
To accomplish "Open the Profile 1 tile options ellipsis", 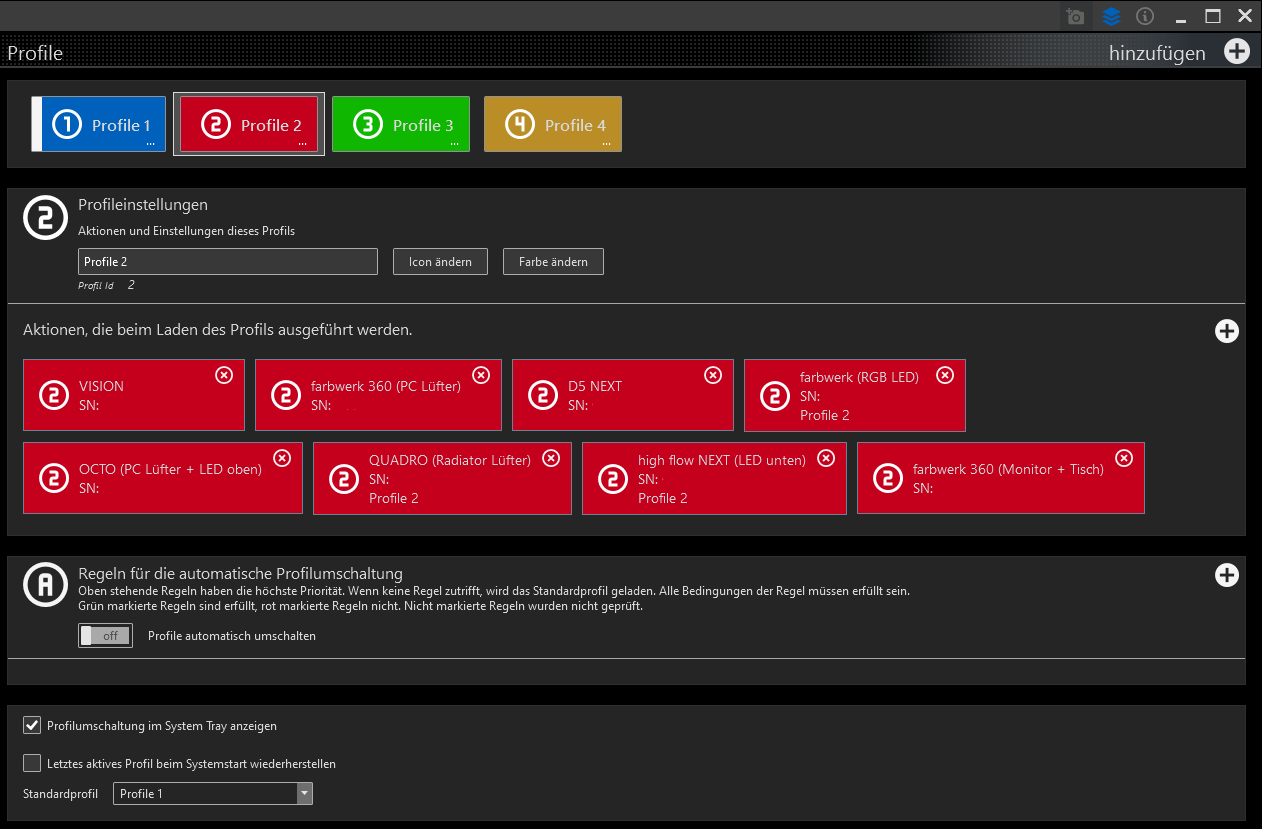I will coord(150,144).
